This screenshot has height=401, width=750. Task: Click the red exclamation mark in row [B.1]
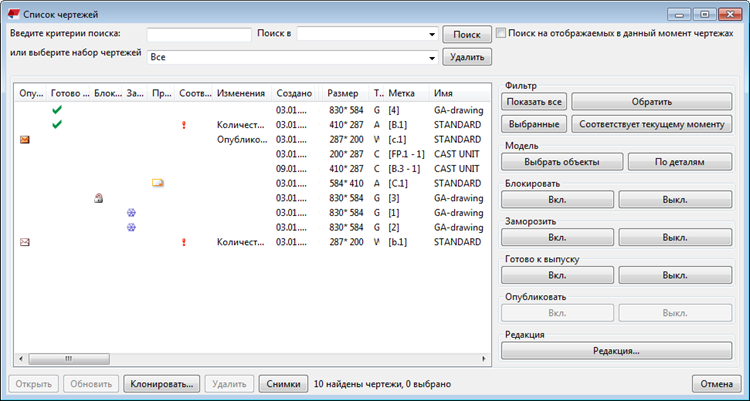(x=183, y=125)
